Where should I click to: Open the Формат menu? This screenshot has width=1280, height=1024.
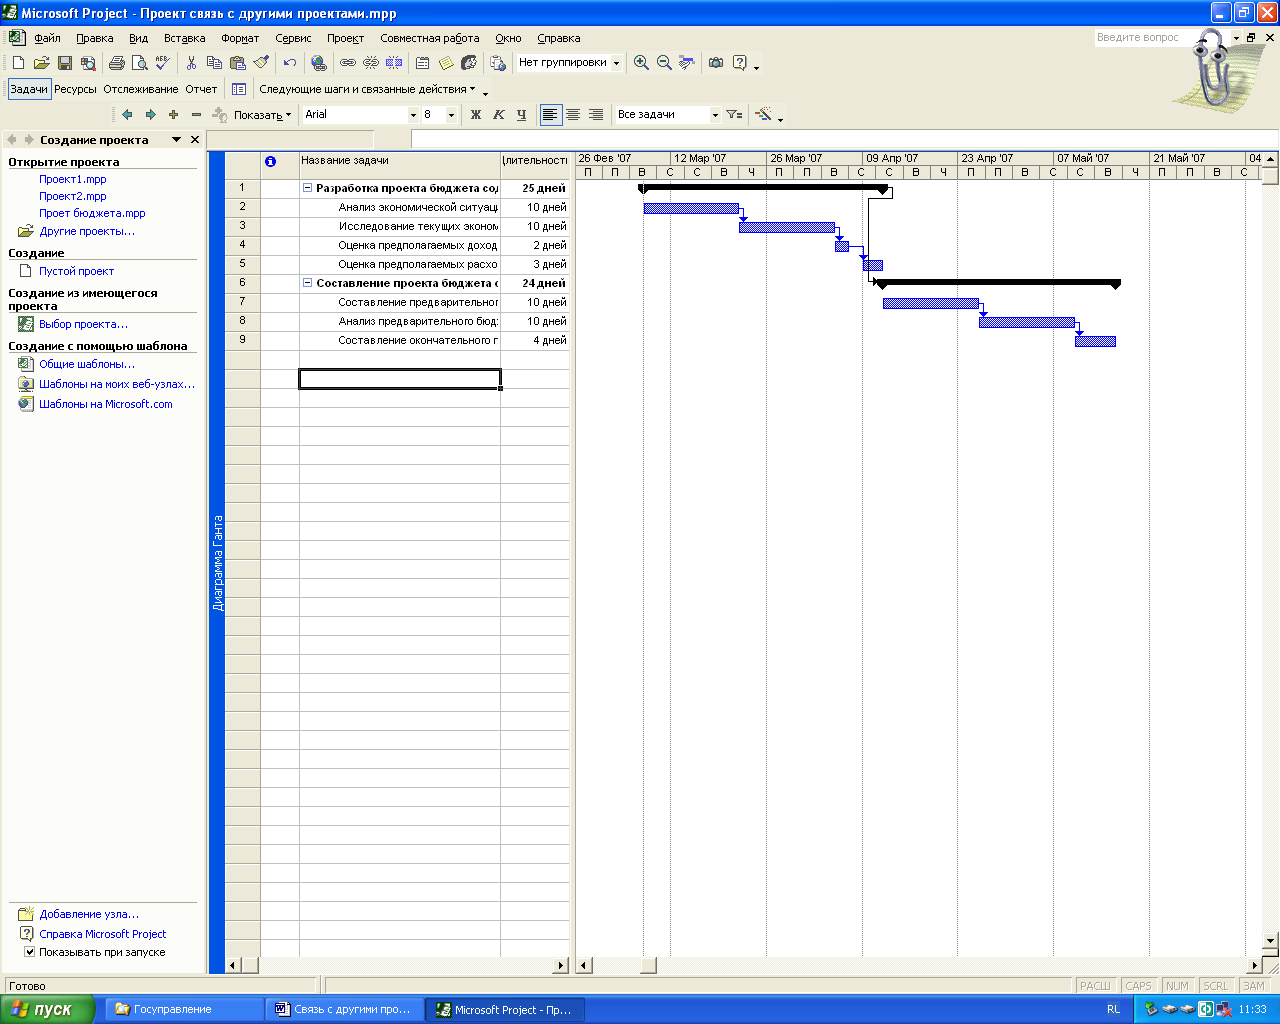tap(240, 38)
